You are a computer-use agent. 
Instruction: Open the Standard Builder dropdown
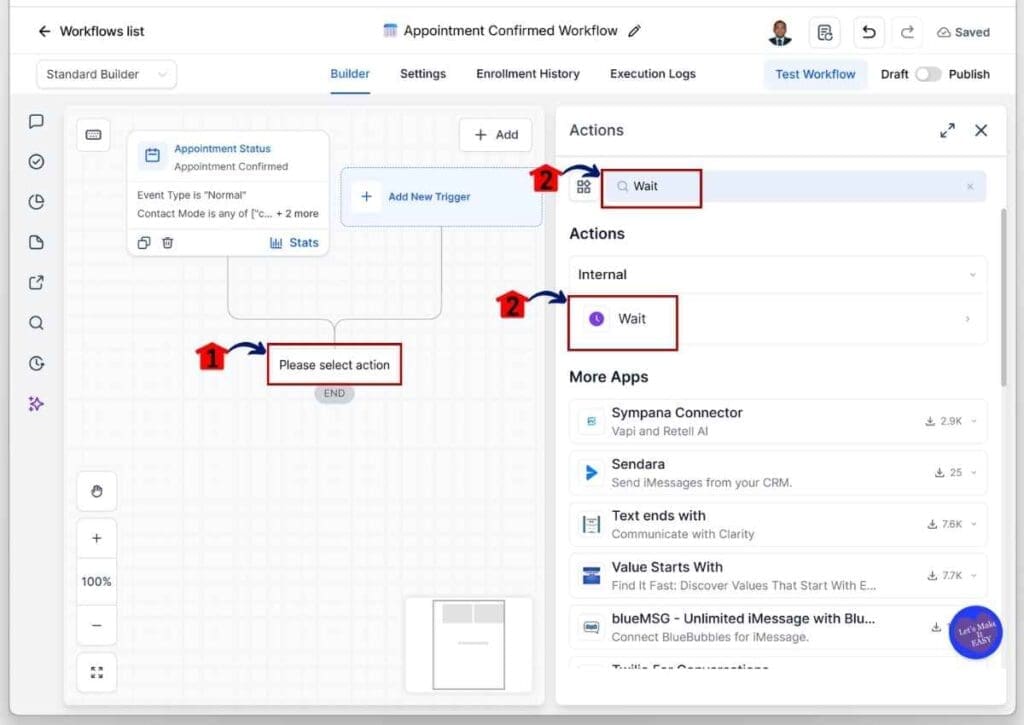point(106,74)
